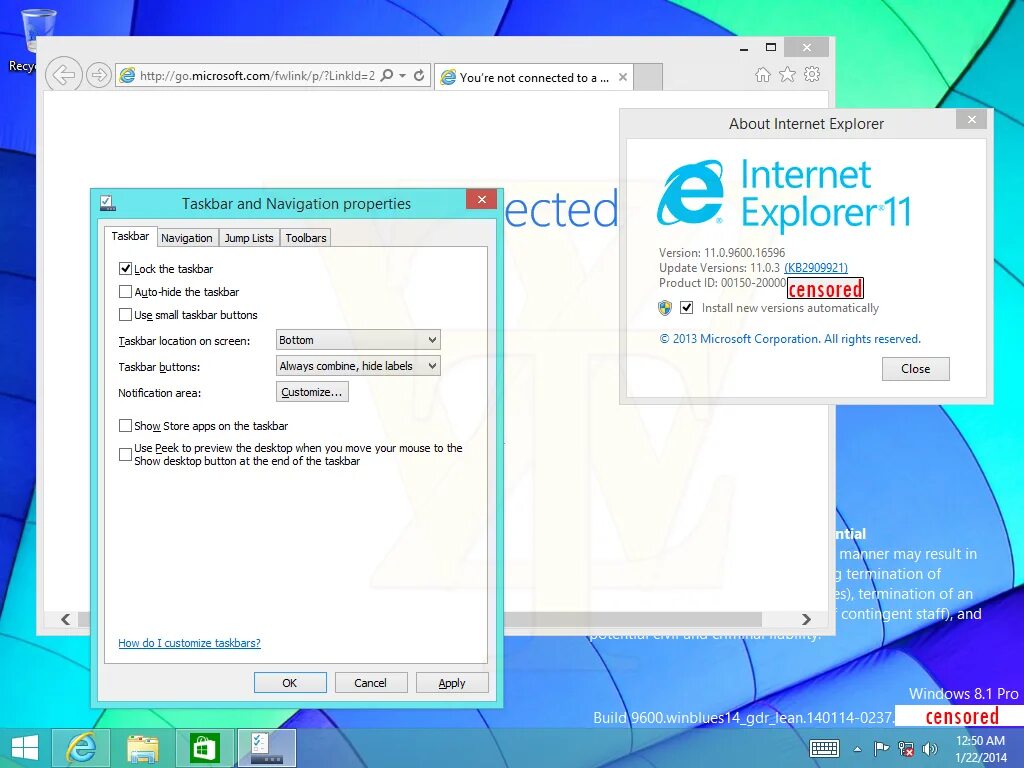The height and width of the screenshot is (768, 1024).
Task: Open the touch keyboard from the system tray
Action: (824, 748)
